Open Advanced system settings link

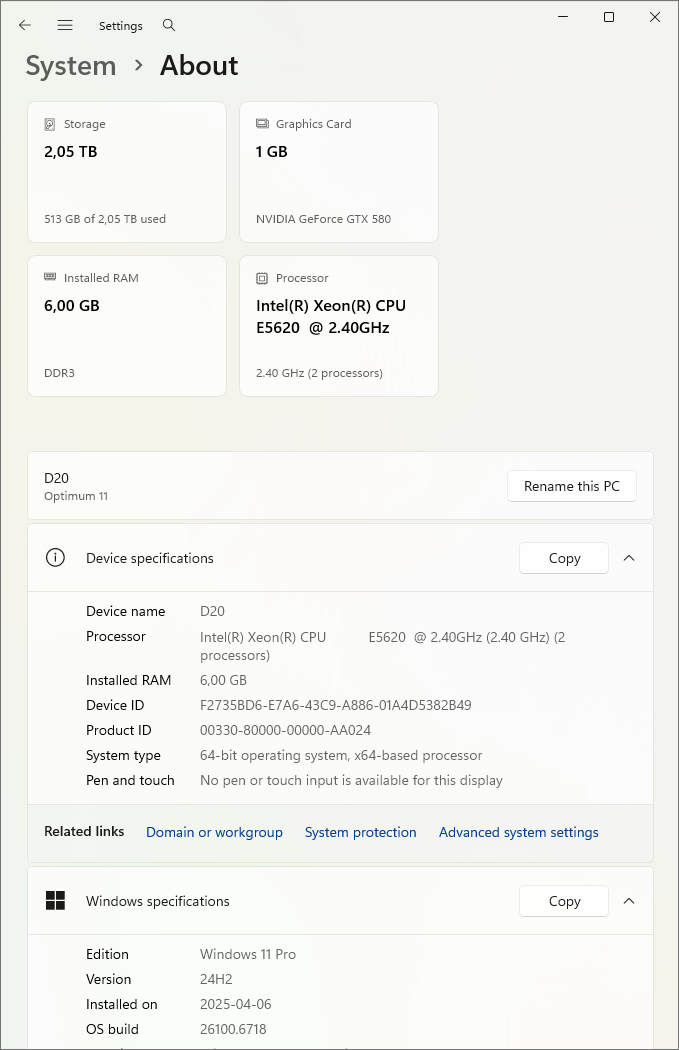[x=518, y=832]
